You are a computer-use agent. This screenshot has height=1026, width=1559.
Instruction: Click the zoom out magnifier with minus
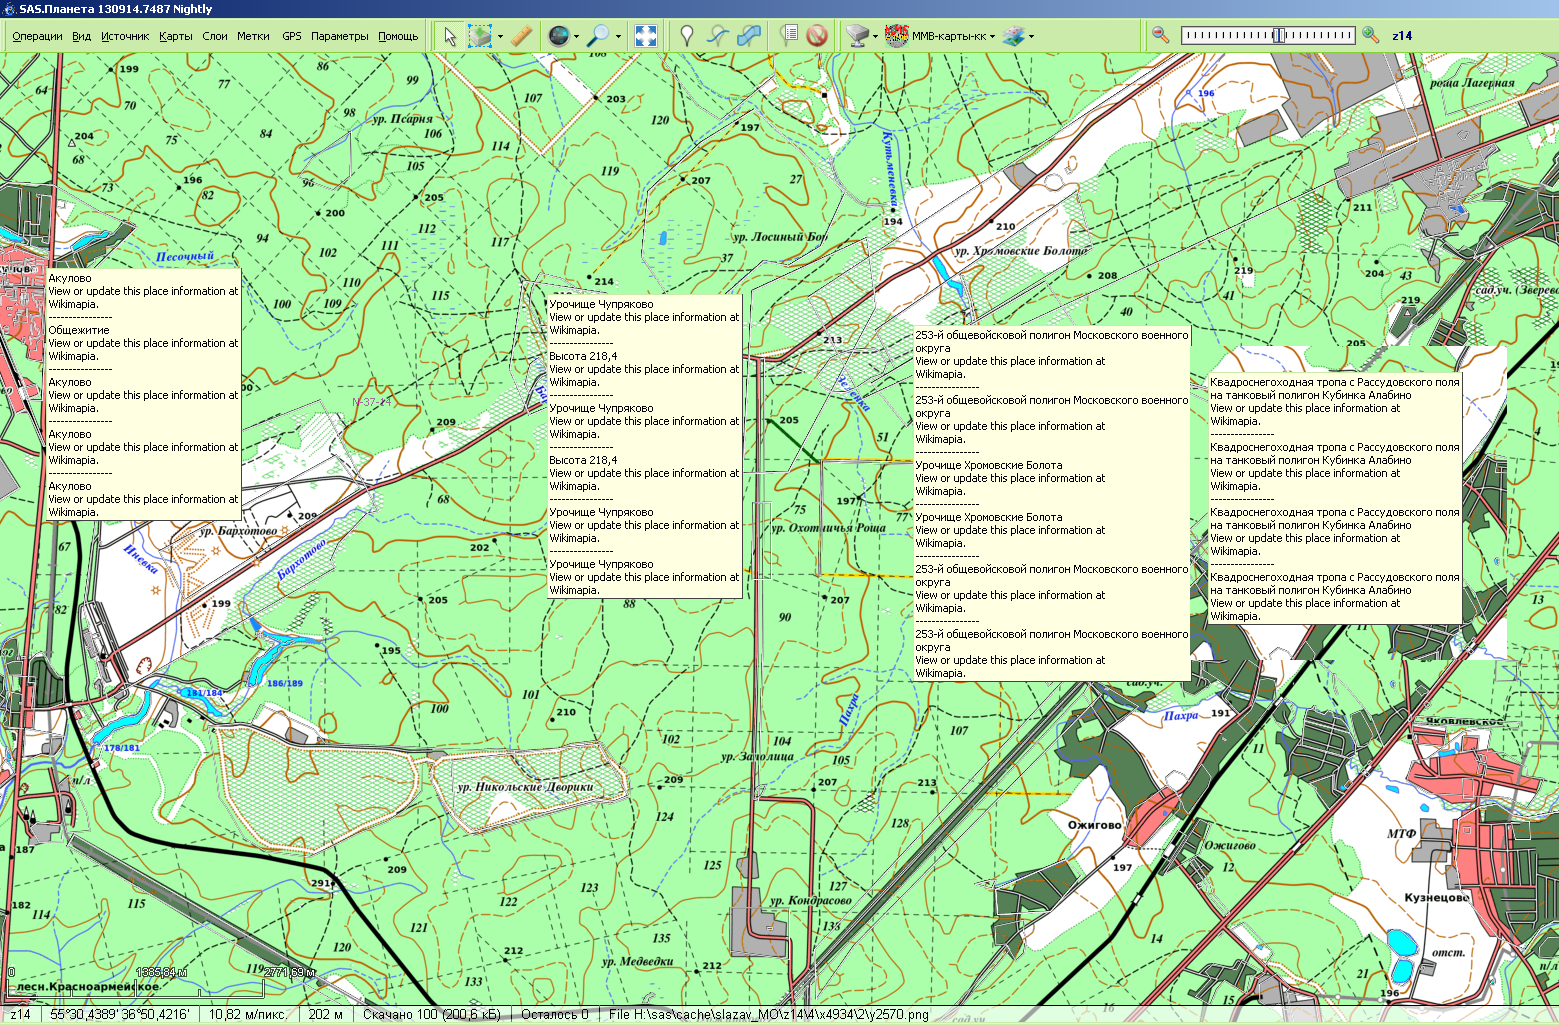[1160, 35]
